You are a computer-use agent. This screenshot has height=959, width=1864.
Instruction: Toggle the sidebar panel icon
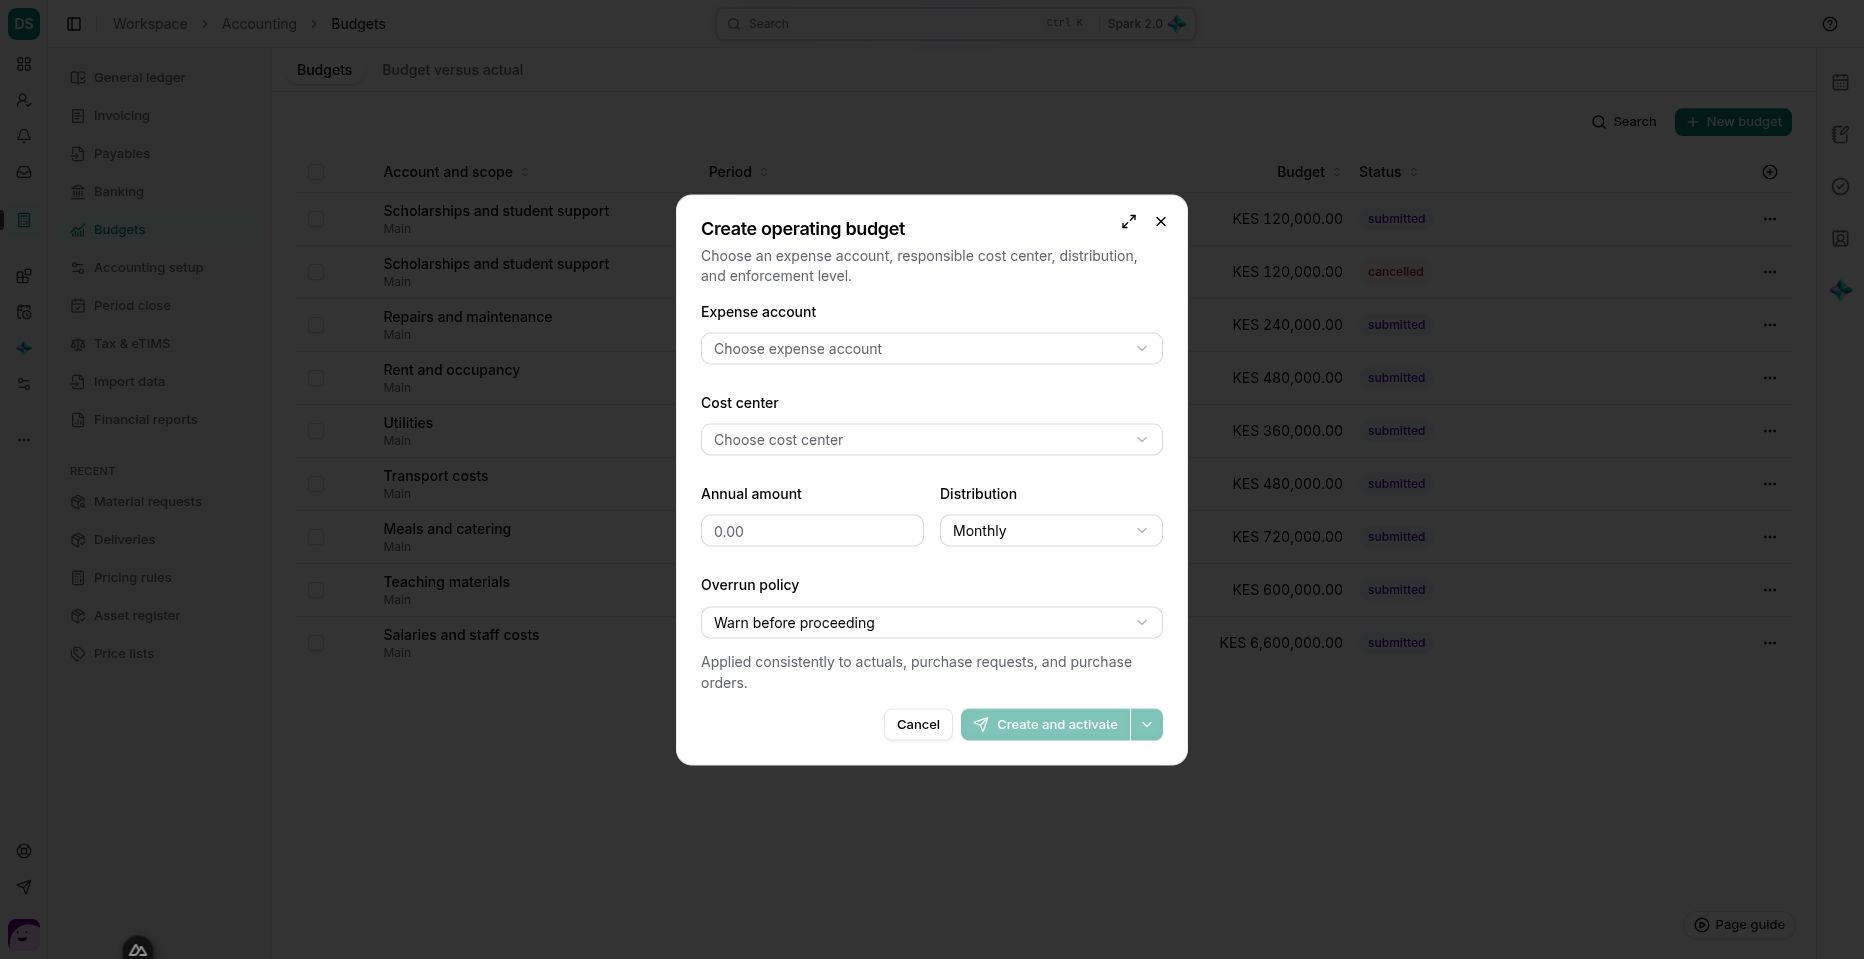point(74,24)
